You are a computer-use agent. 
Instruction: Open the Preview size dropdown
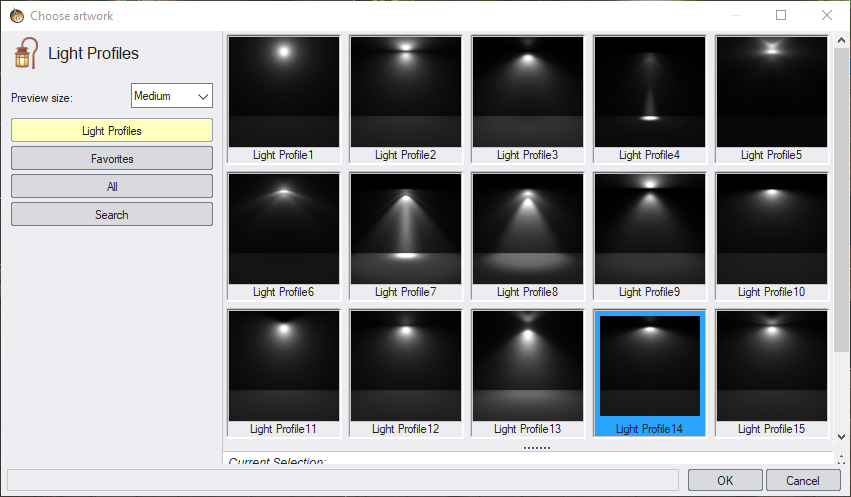[172, 96]
